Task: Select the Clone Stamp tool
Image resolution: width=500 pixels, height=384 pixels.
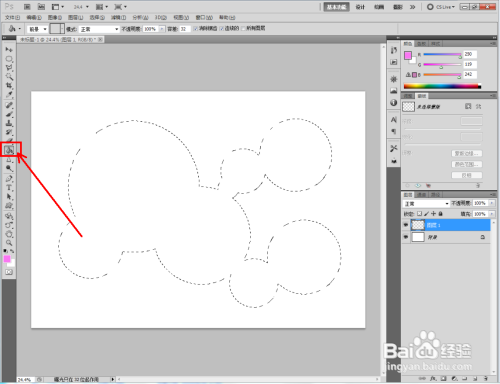Action: (9, 123)
